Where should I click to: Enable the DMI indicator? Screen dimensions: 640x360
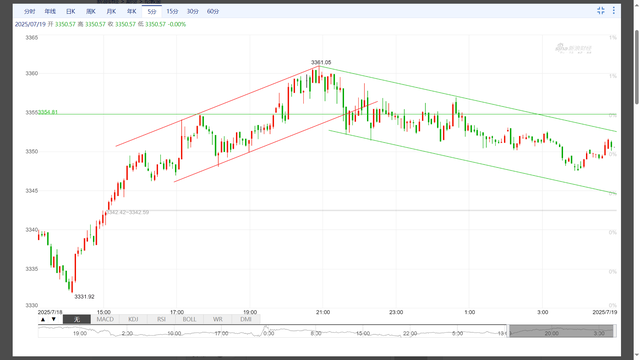tap(246, 319)
